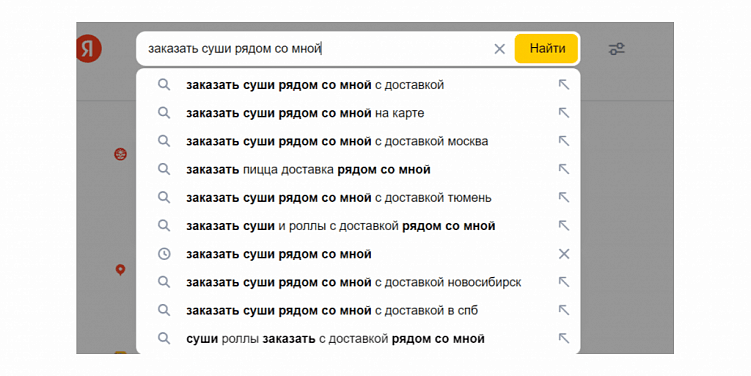This screenshot has height=376, width=751.
Task: Fill query arrow for 'в спб' suggestion
Action: click(x=564, y=310)
